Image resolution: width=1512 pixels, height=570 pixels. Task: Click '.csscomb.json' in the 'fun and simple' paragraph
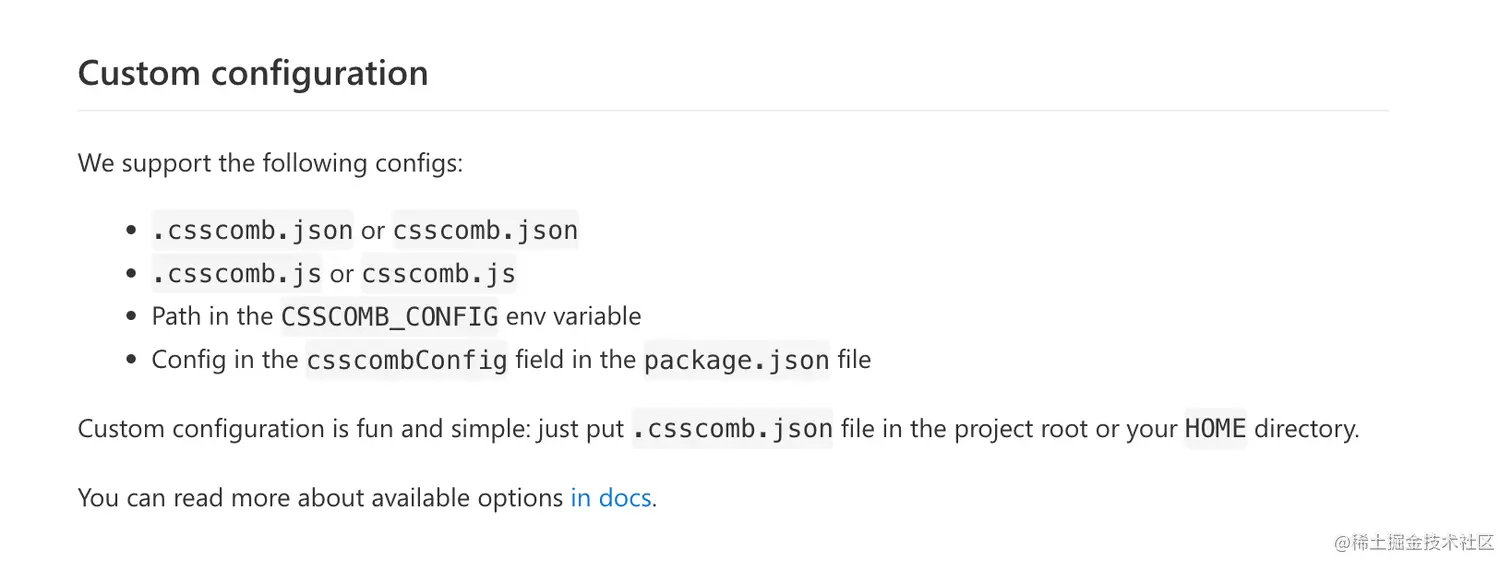coord(732,429)
